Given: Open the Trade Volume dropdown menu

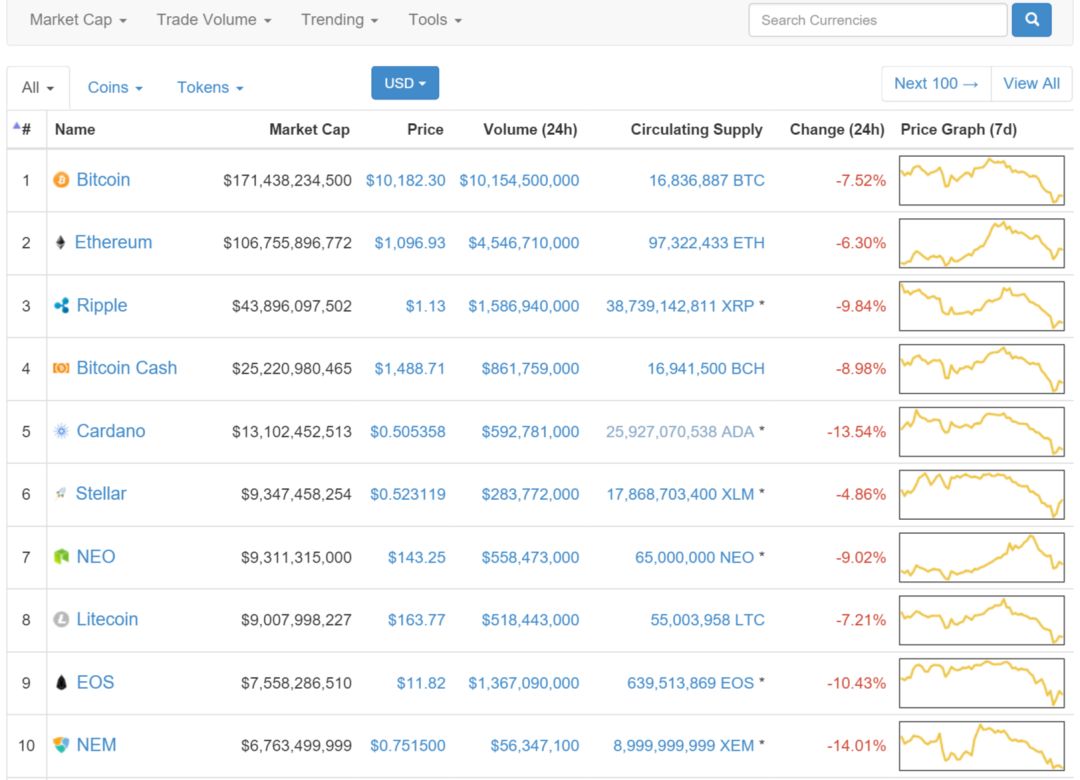Looking at the screenshot, I should [x=214, y=20].
